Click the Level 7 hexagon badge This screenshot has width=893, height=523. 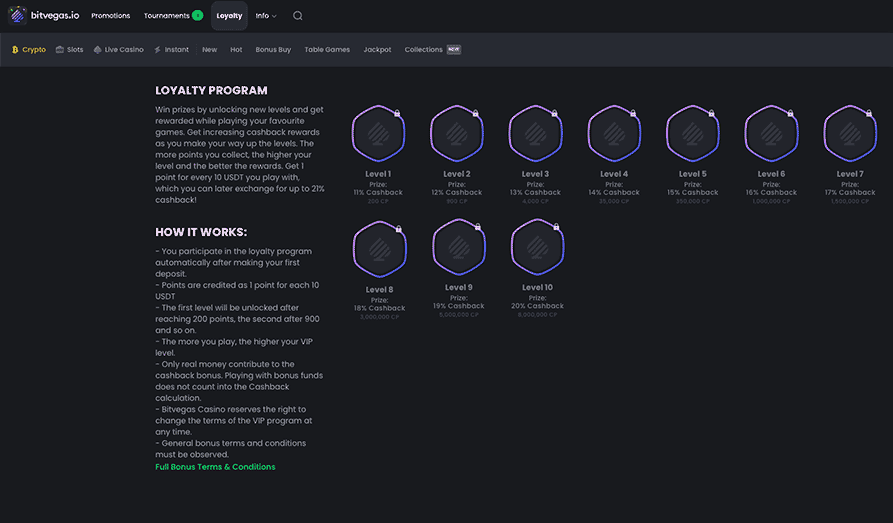(x=849, y=134)
